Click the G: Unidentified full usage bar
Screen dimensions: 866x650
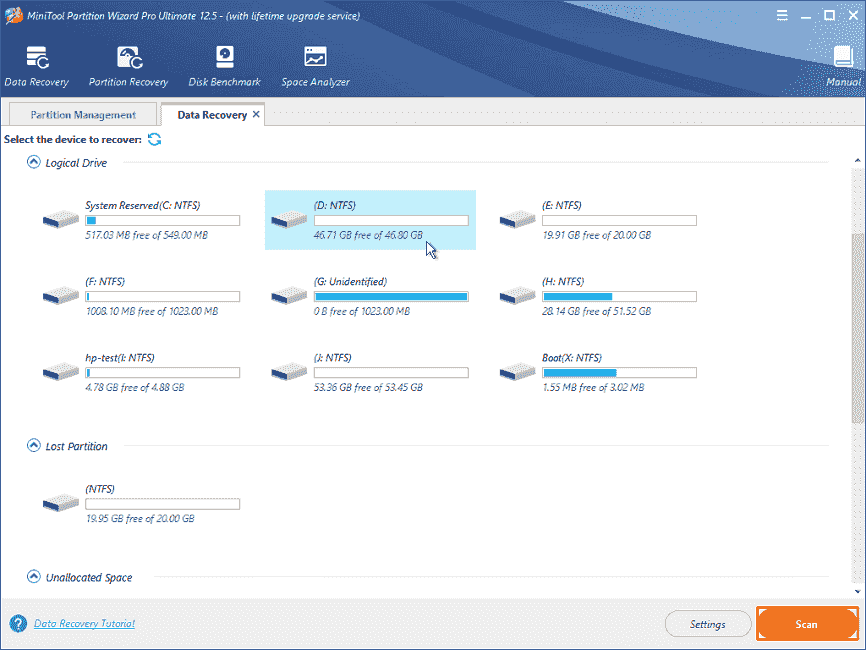click(x=391, y=297)
